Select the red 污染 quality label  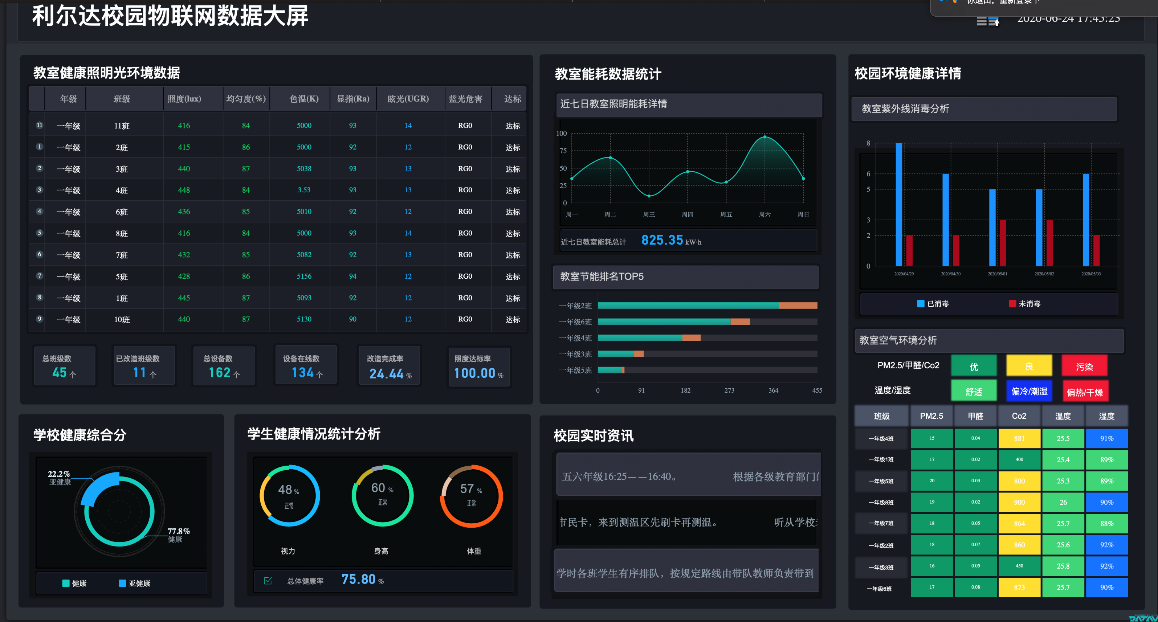pyautogui.click(x=1085, y=366)
